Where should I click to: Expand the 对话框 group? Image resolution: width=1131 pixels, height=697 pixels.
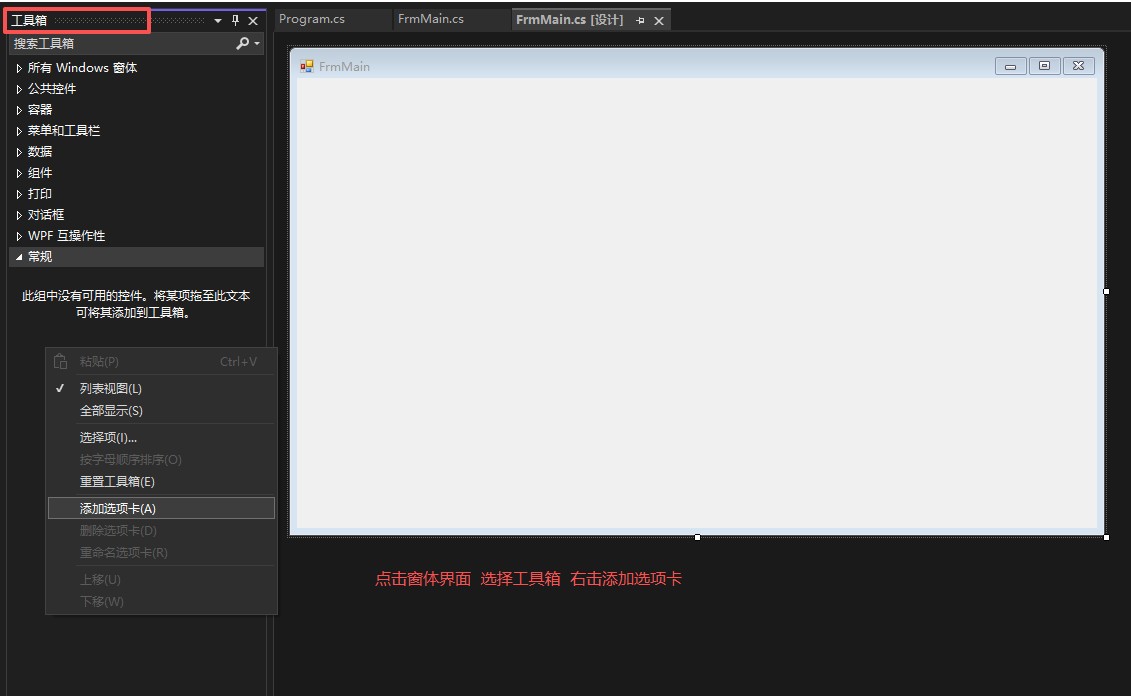pos(19,215)
